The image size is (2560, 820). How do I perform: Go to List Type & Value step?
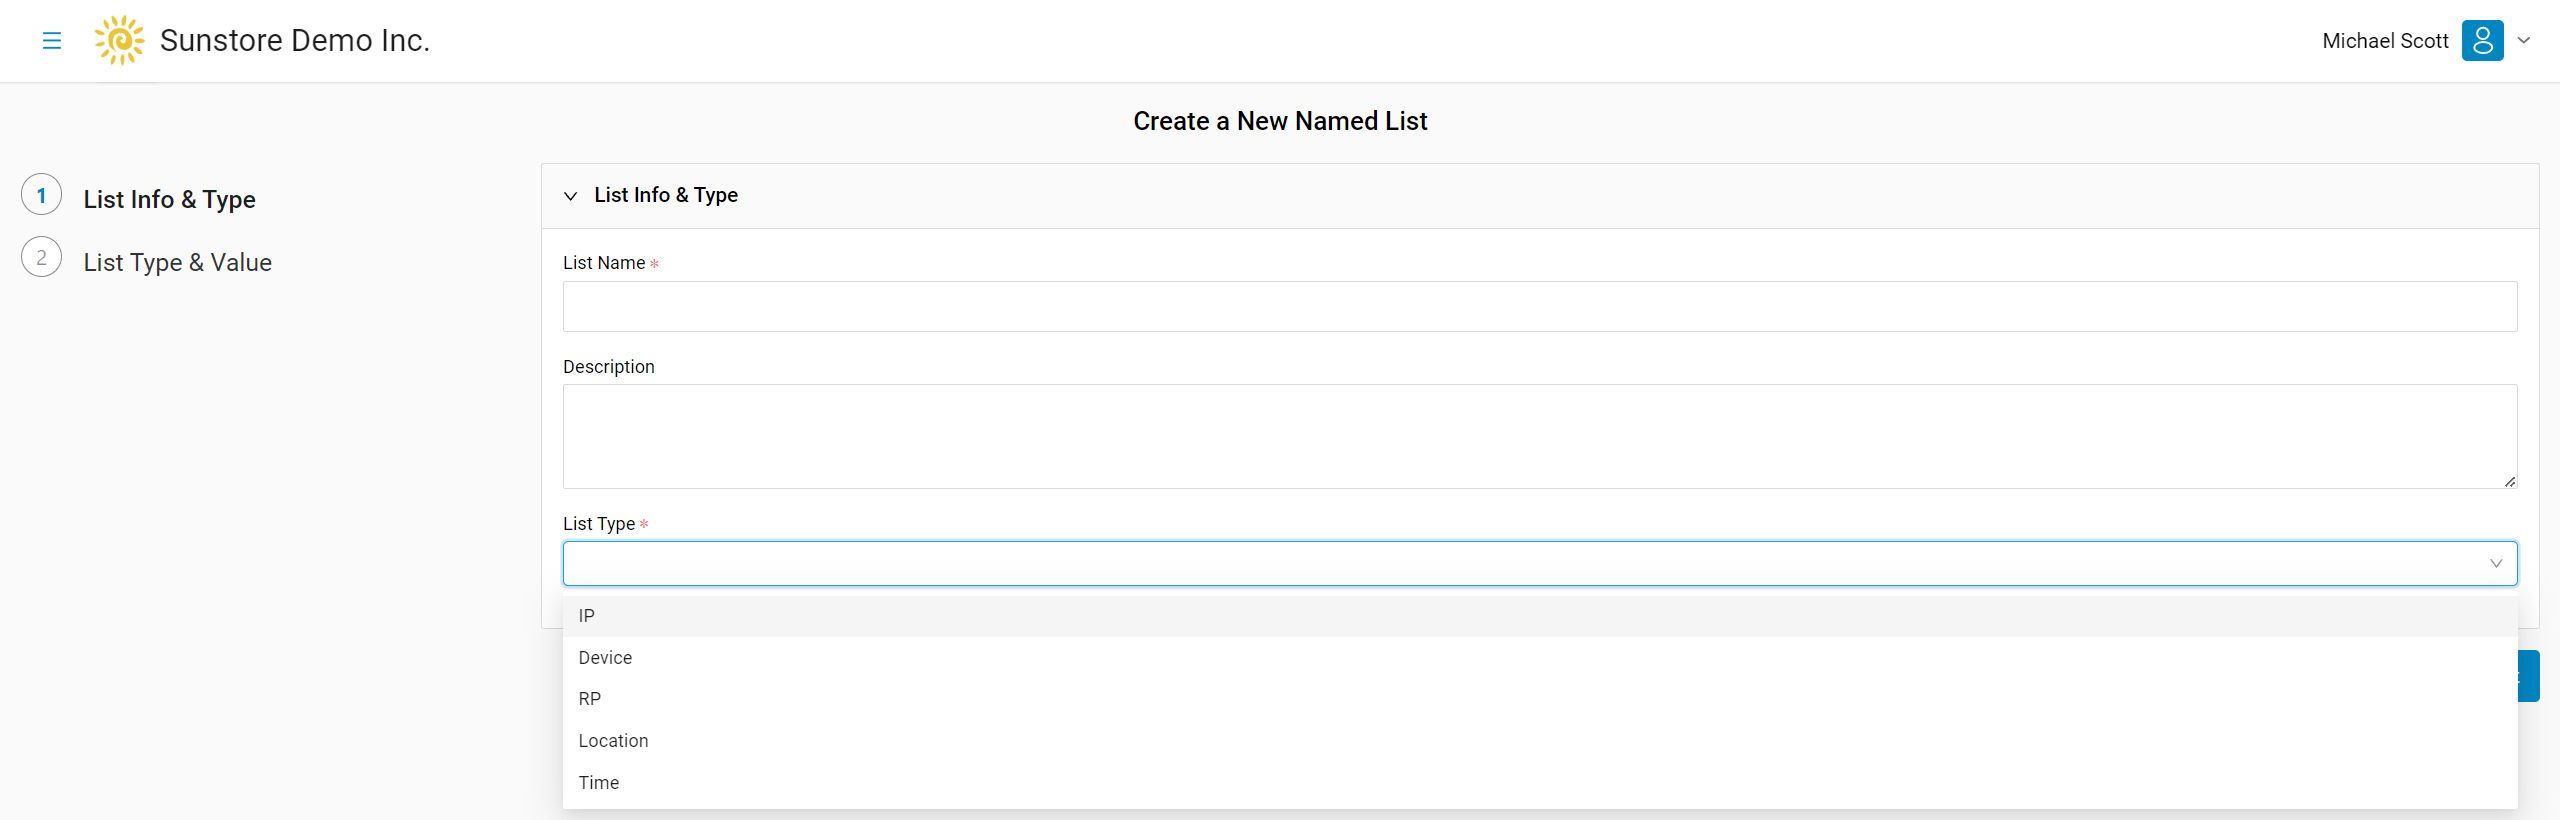(x=178, y=262)
